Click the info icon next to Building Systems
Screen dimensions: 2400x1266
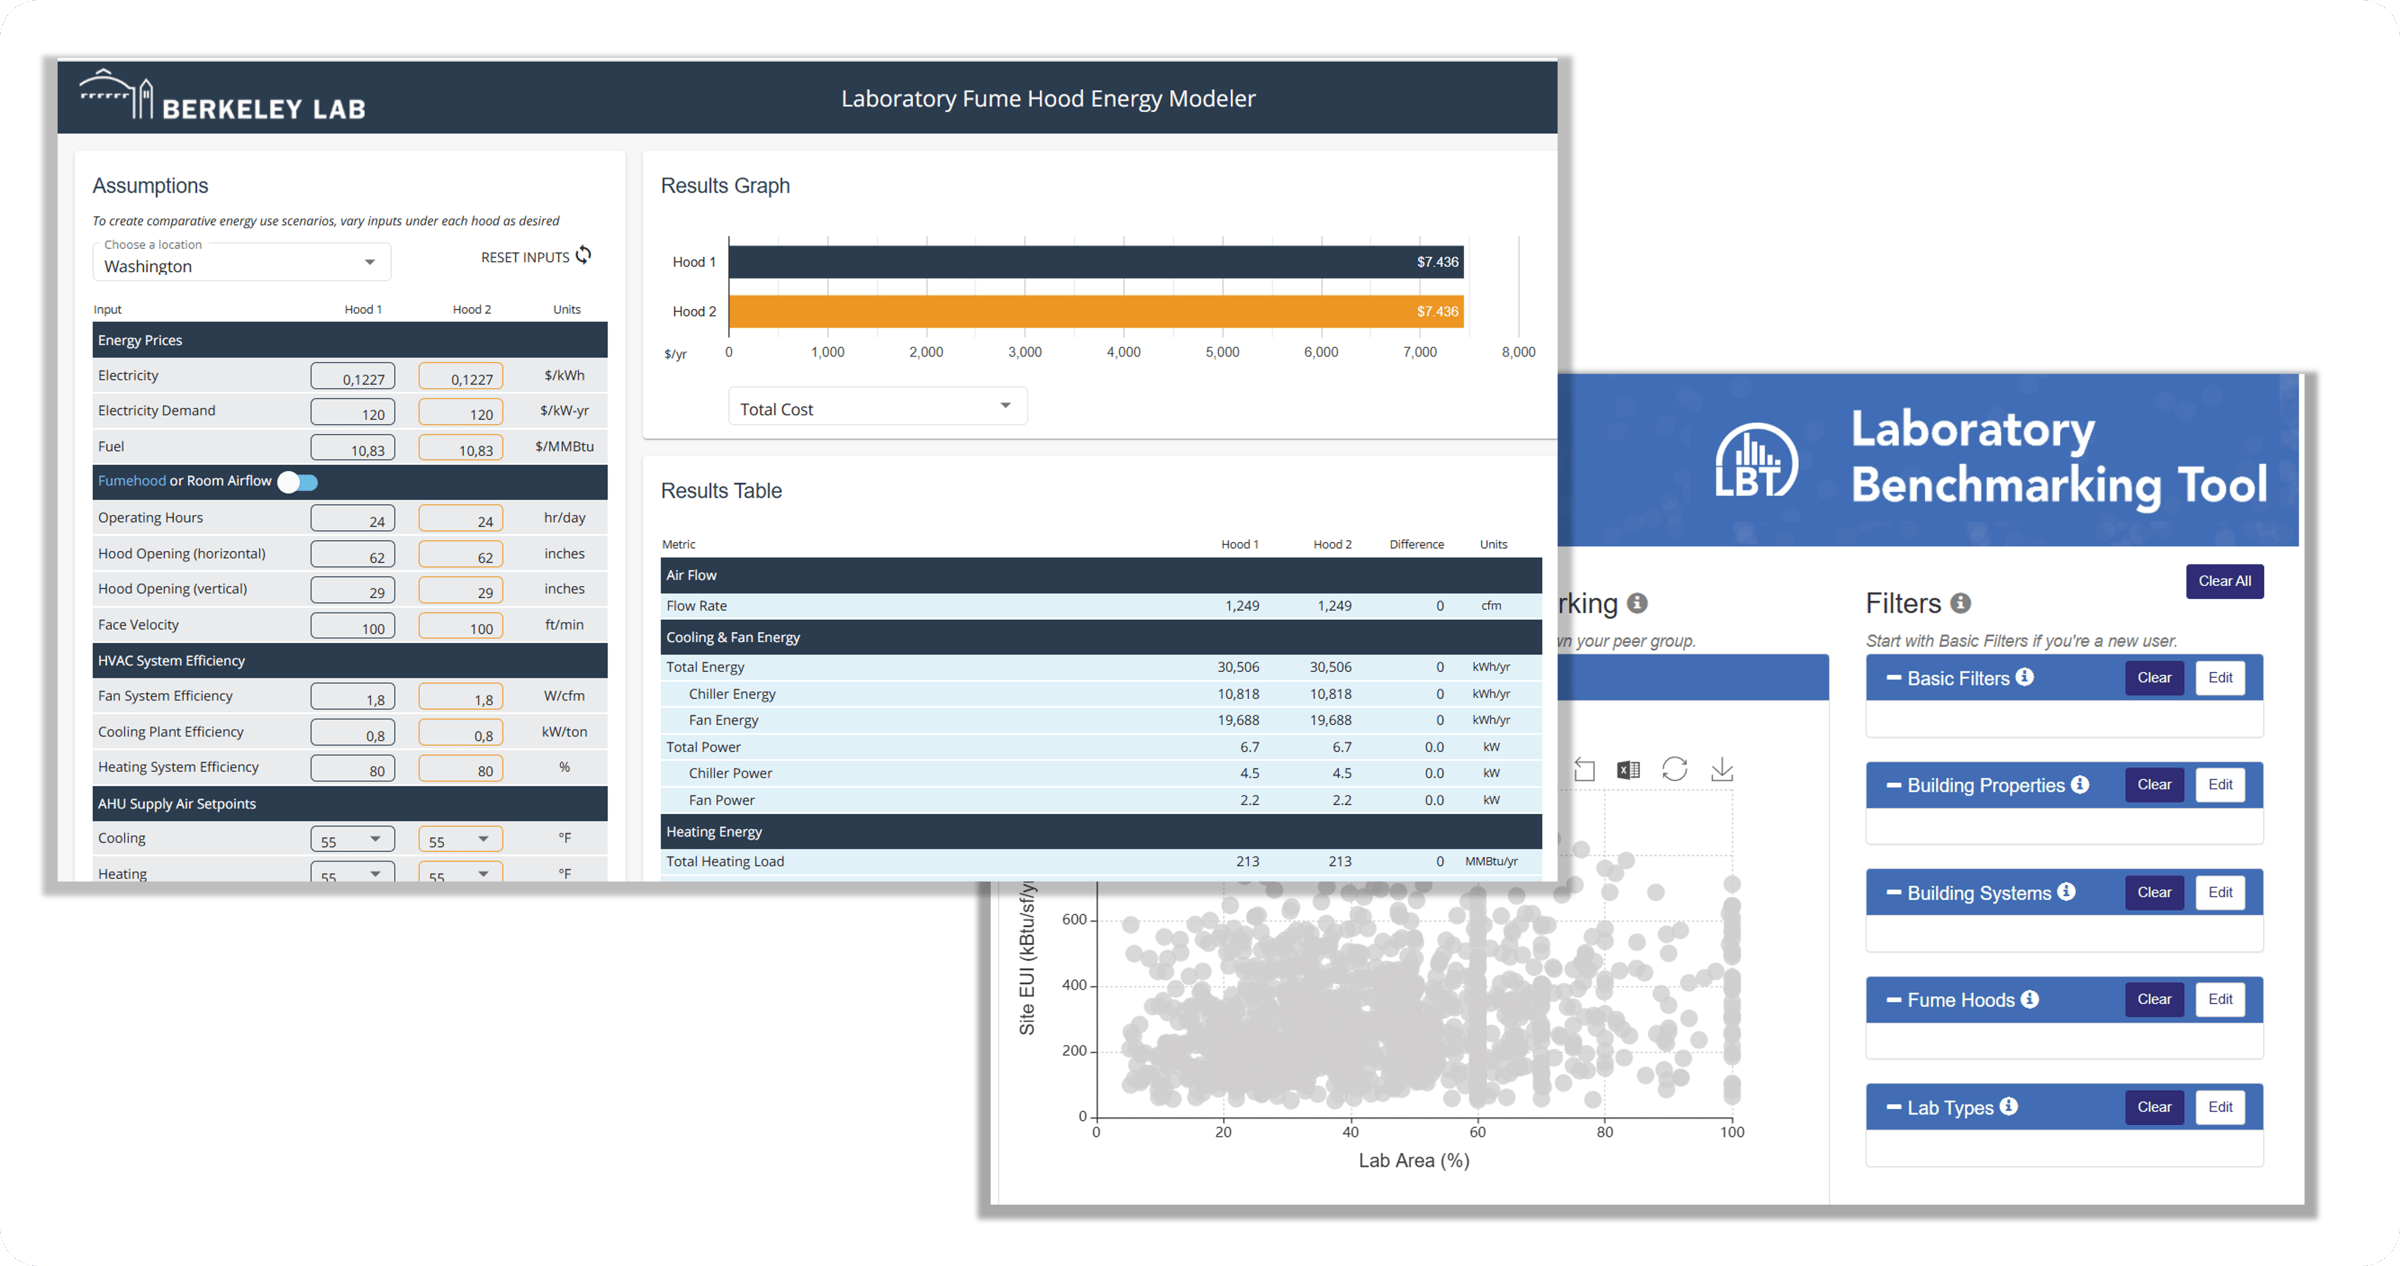[x=2066, y=892]
